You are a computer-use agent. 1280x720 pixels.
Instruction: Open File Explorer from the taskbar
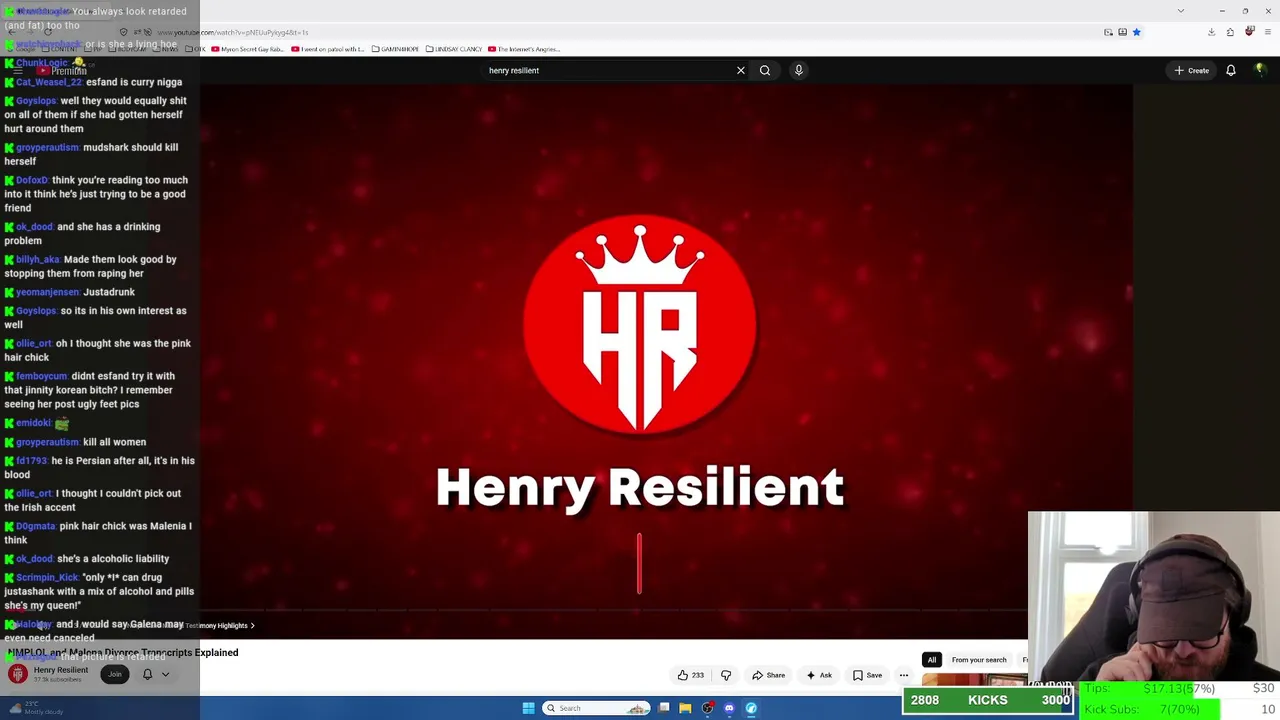(685, 708)
